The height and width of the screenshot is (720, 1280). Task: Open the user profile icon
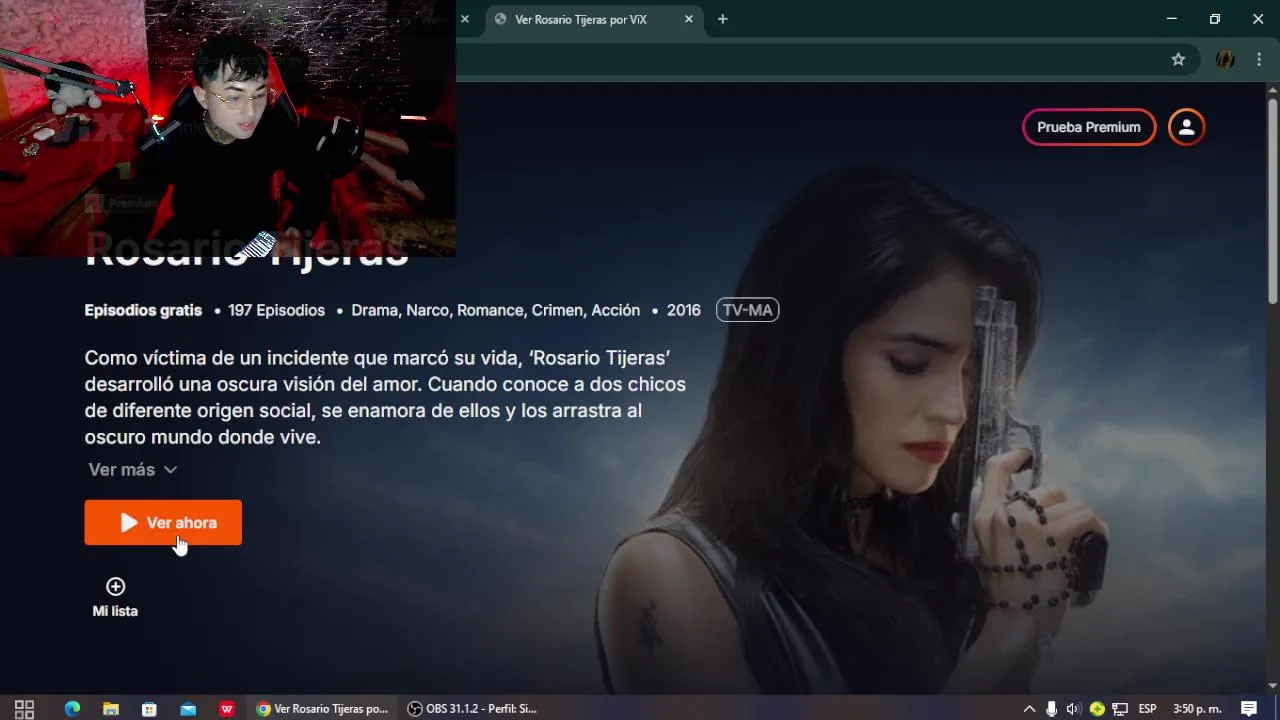pos(1187,127)
